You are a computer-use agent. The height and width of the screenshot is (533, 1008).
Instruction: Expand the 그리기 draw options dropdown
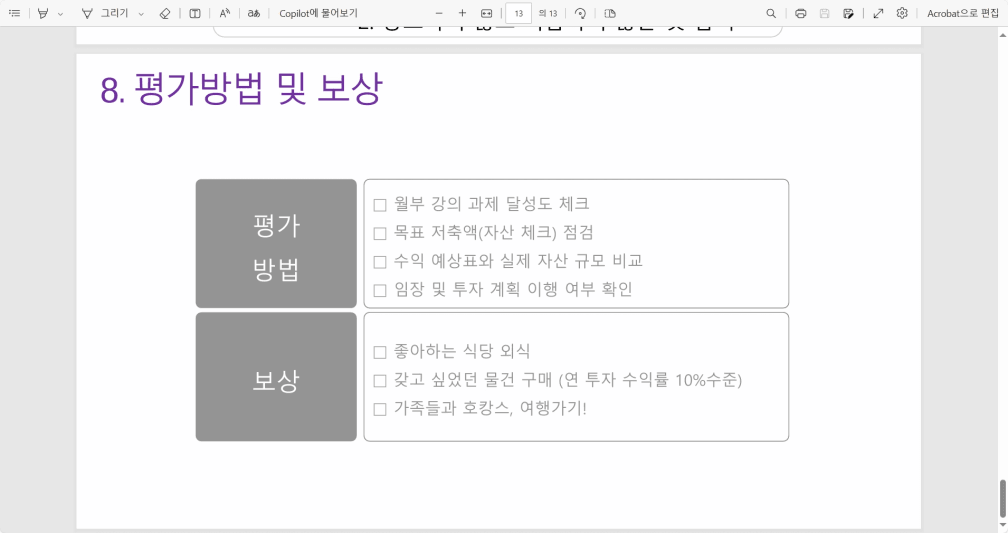click(x=141, y=13)
